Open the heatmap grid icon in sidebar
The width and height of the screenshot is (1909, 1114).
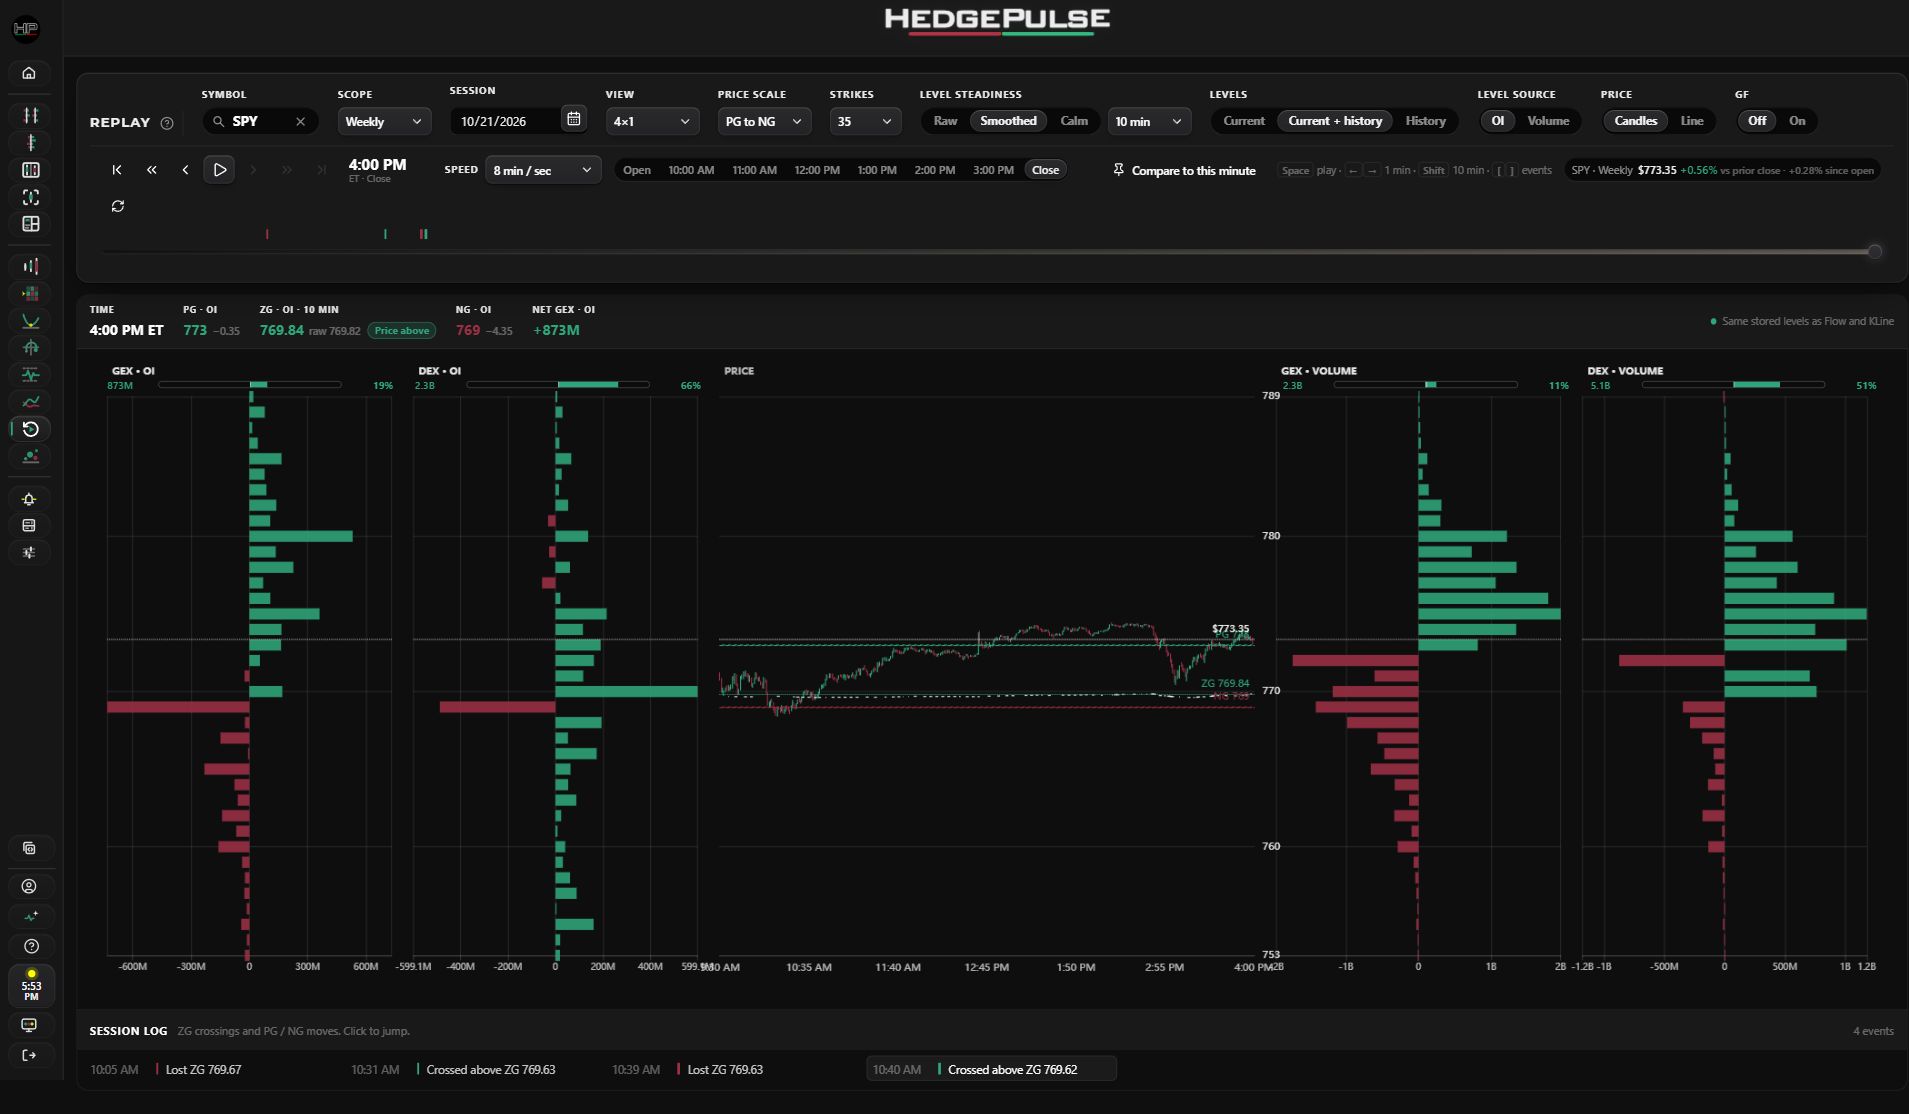click(x=31, y=293)
